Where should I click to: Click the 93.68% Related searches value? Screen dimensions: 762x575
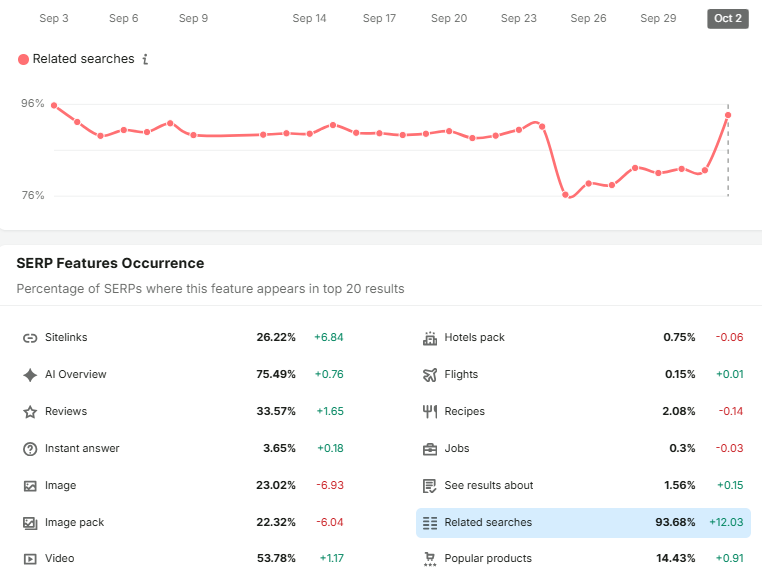(675, 522)
